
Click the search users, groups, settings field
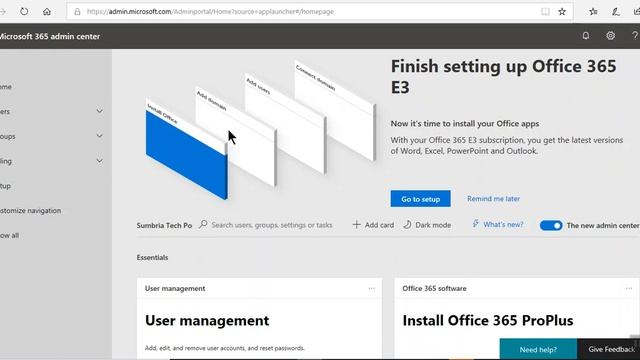[271, 225]
